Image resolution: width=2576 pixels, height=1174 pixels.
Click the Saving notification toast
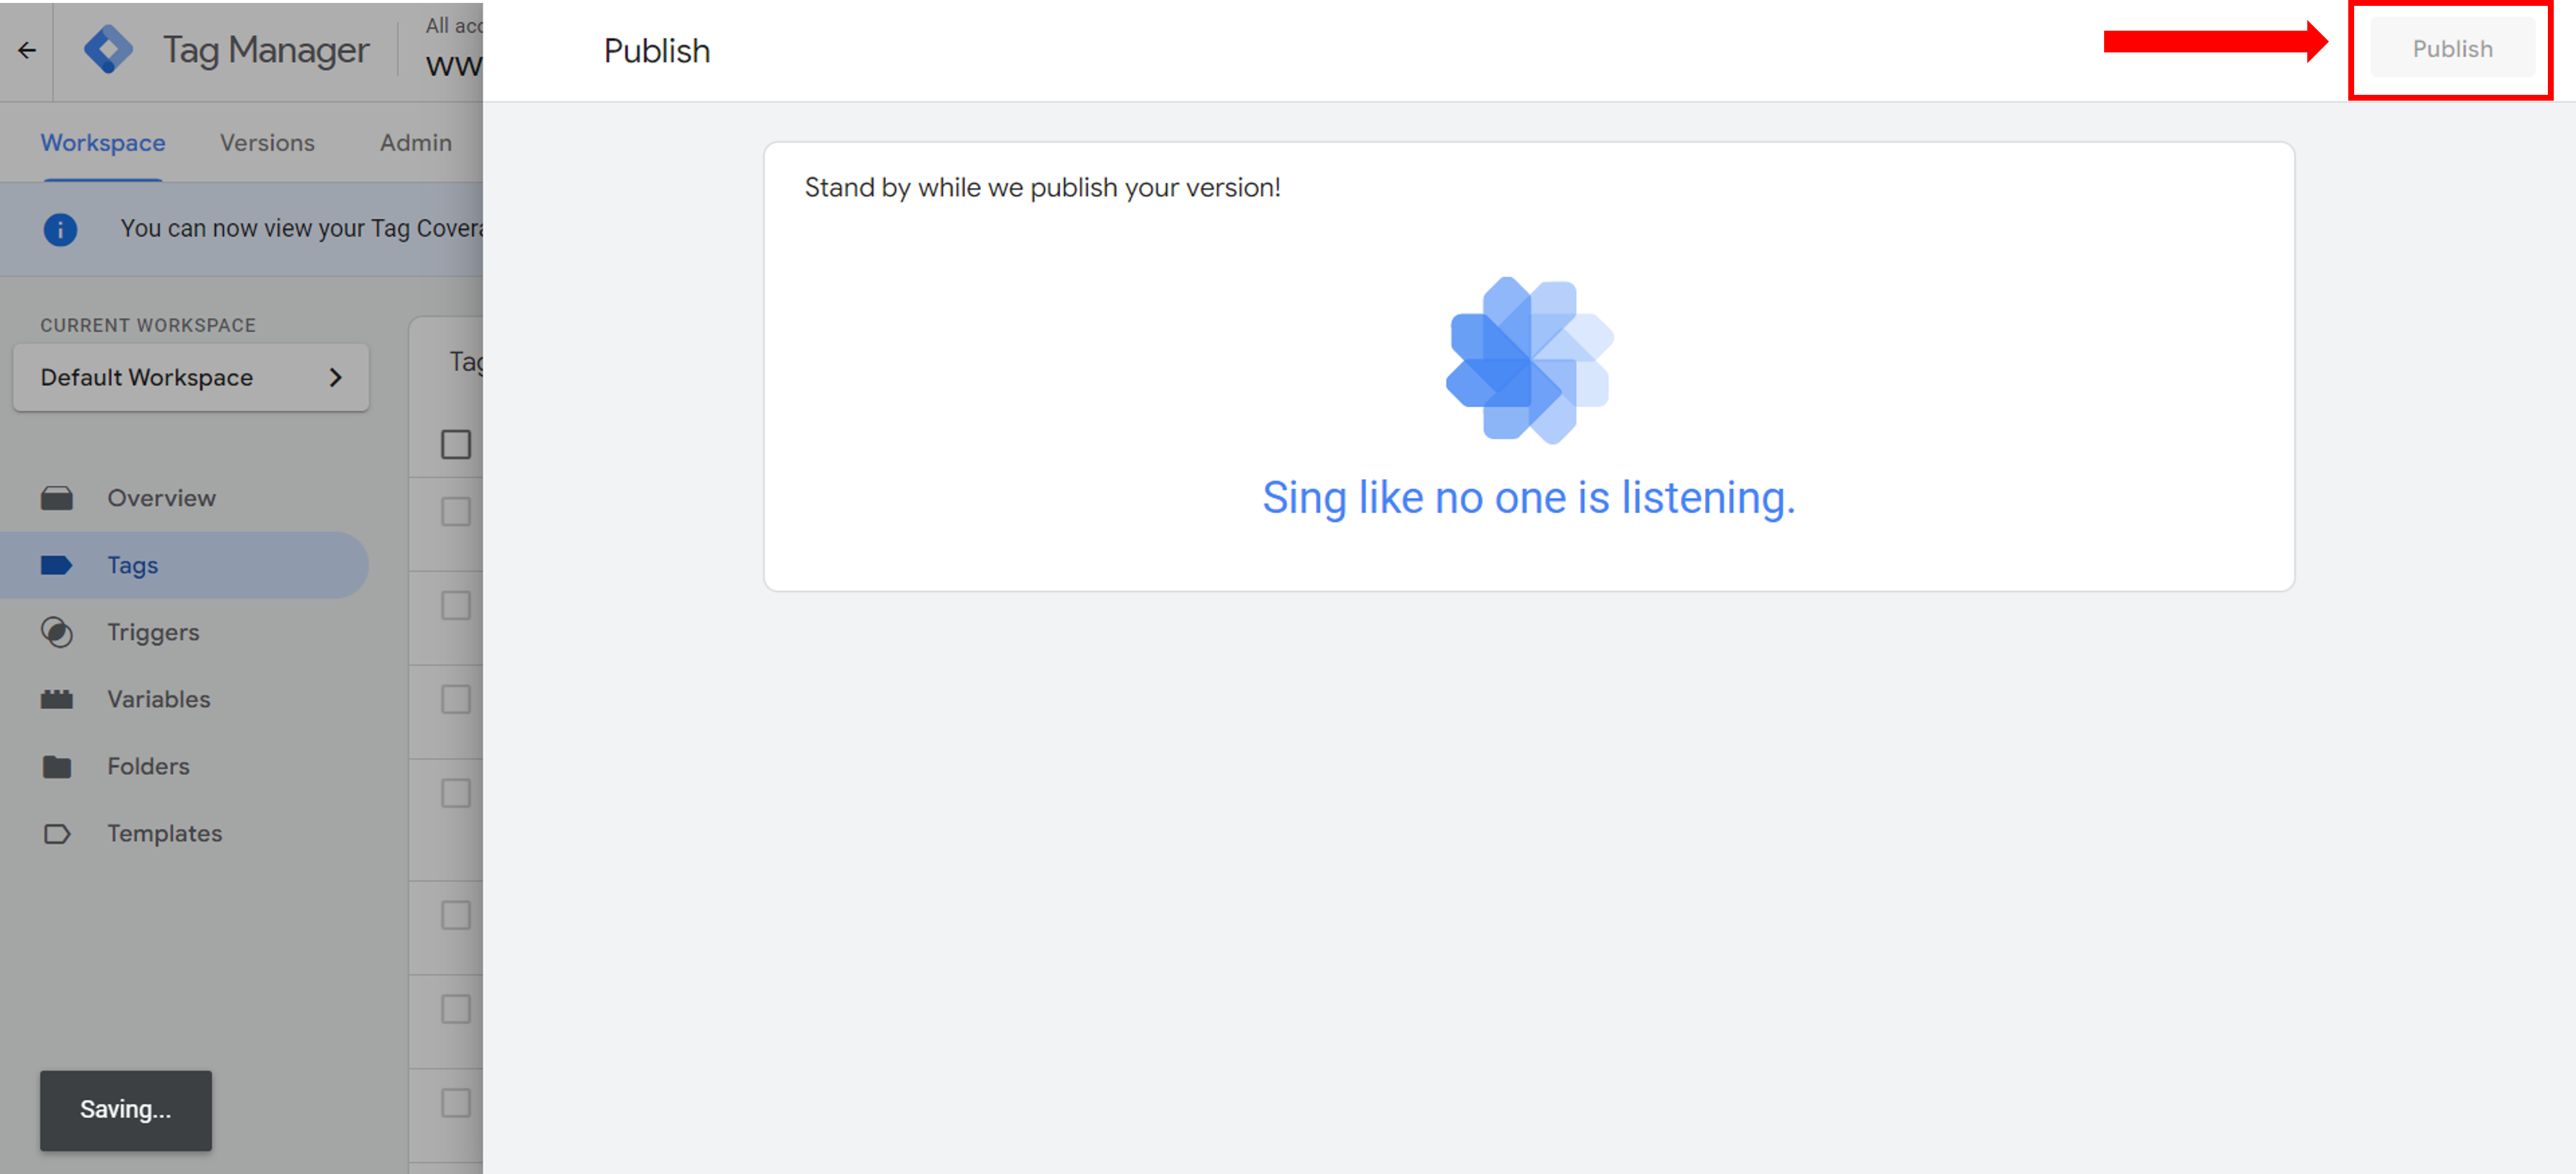click(126, 1110)
